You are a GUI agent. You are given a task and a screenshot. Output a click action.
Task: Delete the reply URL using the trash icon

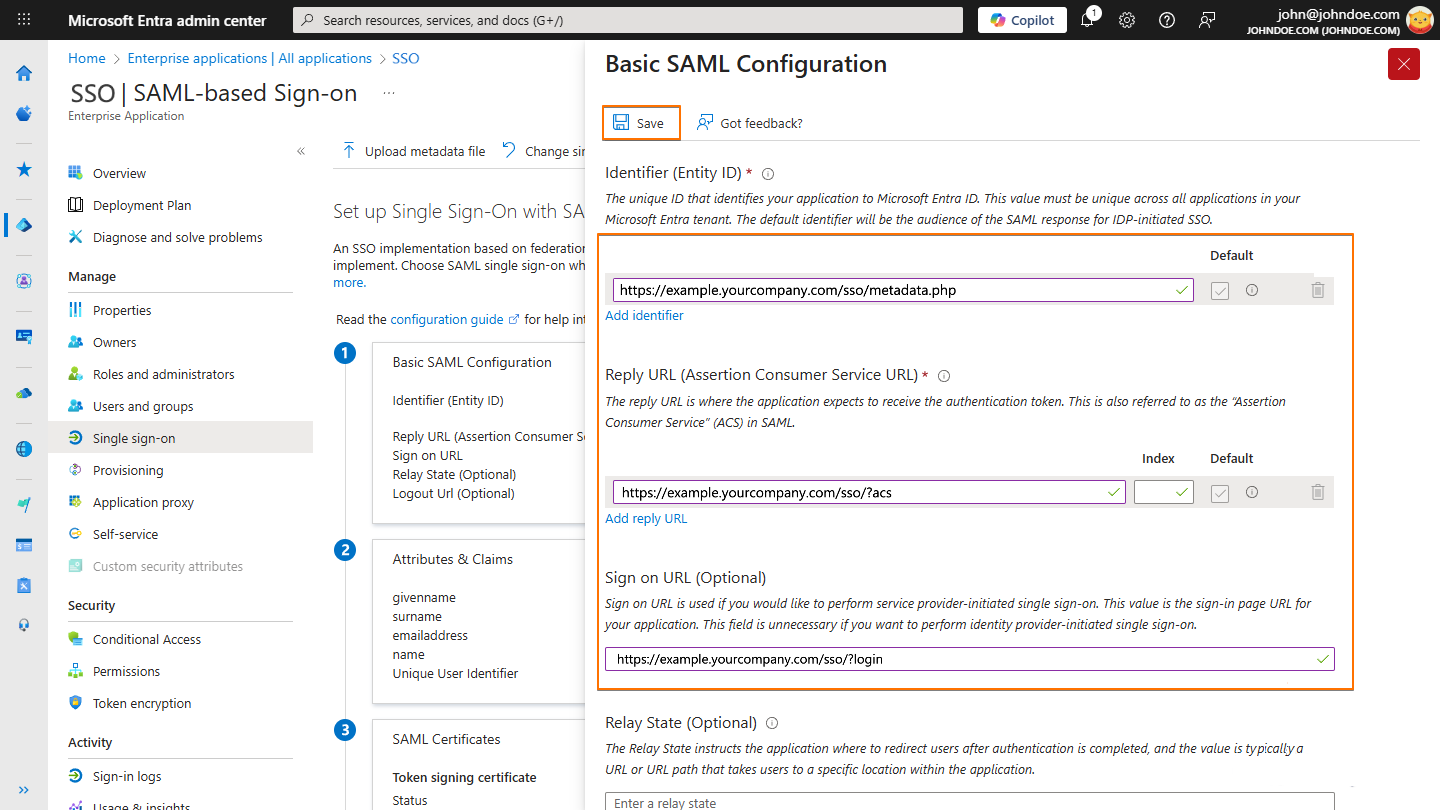click(1318, 492)
